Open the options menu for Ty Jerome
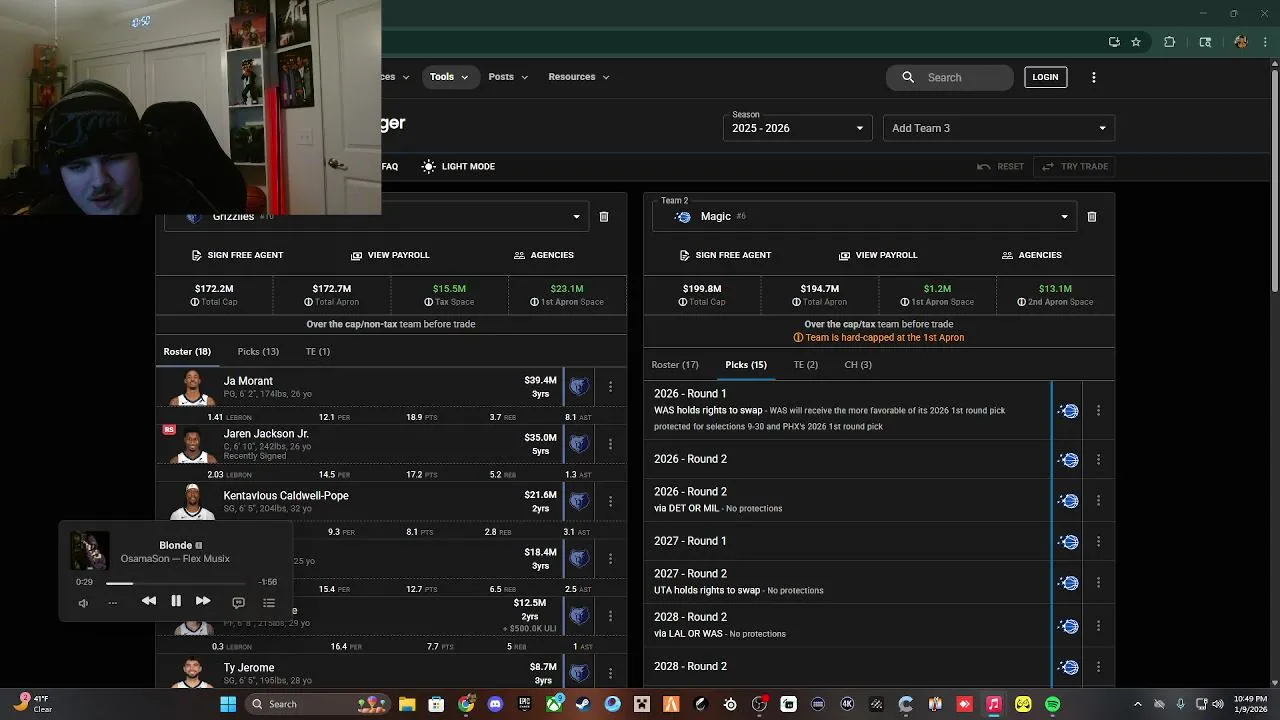The height and width of the screenshot is (720, 1280). [610, 673]
